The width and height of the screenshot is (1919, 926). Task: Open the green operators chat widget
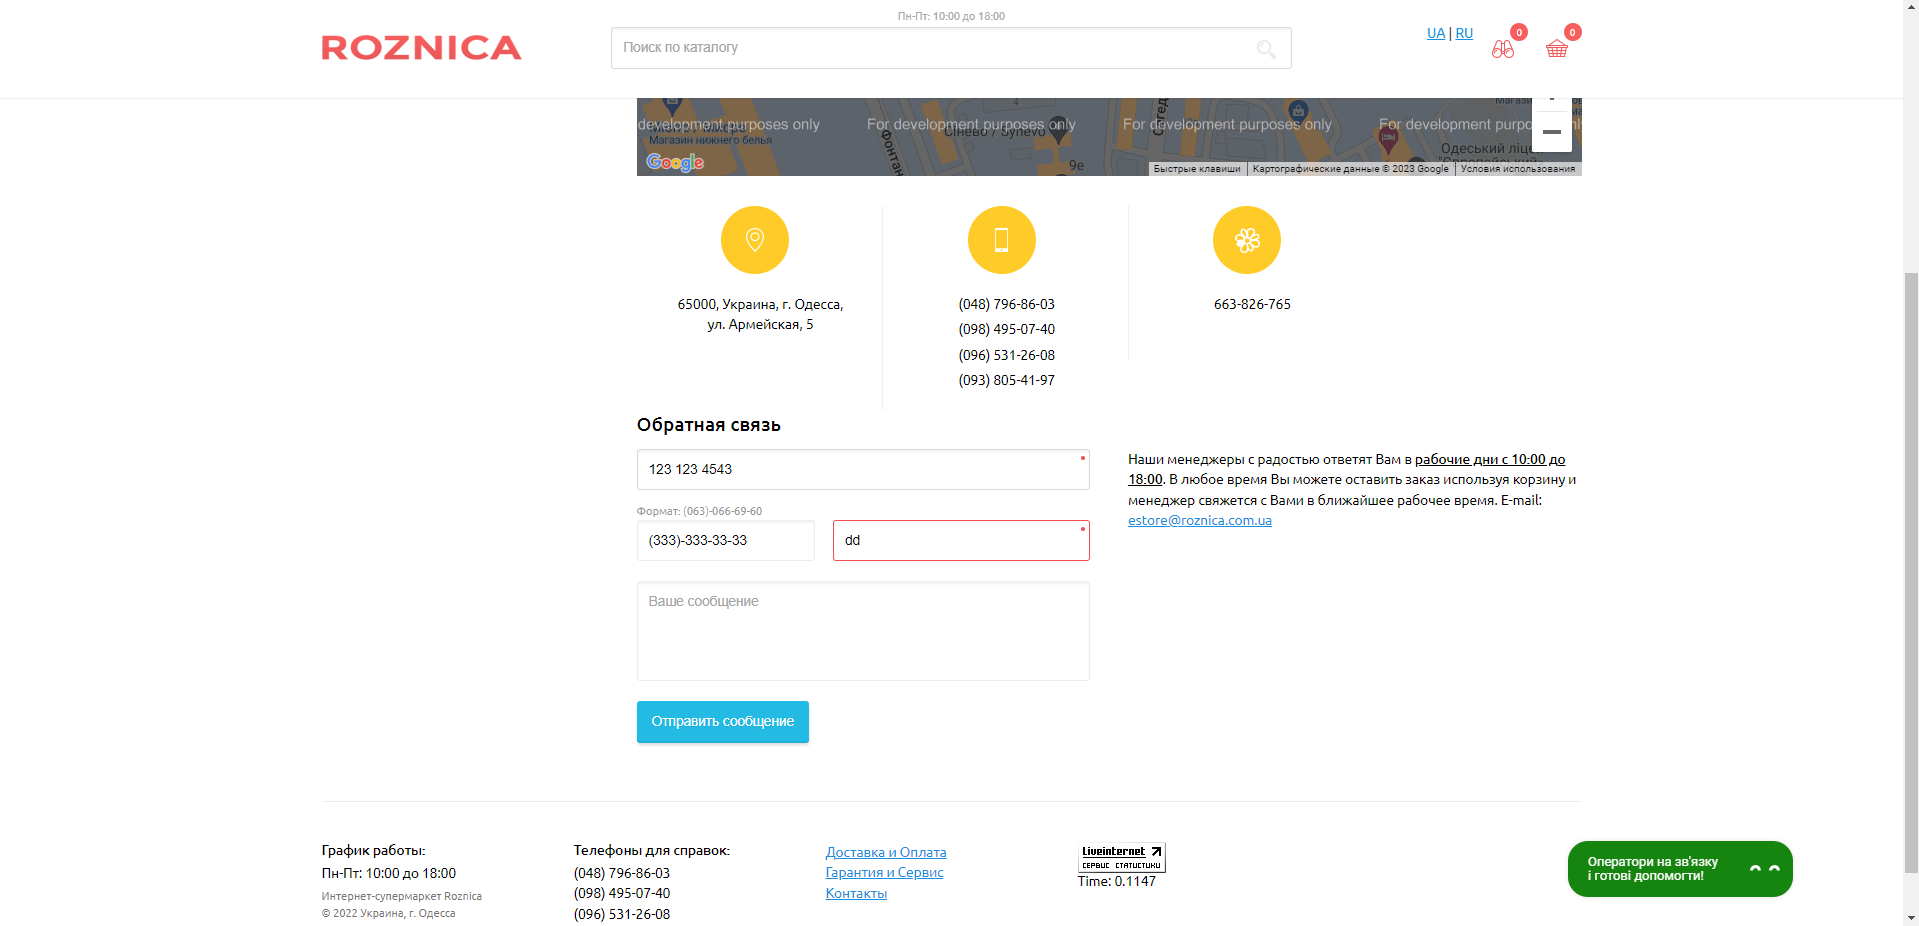pos(1679,869)
